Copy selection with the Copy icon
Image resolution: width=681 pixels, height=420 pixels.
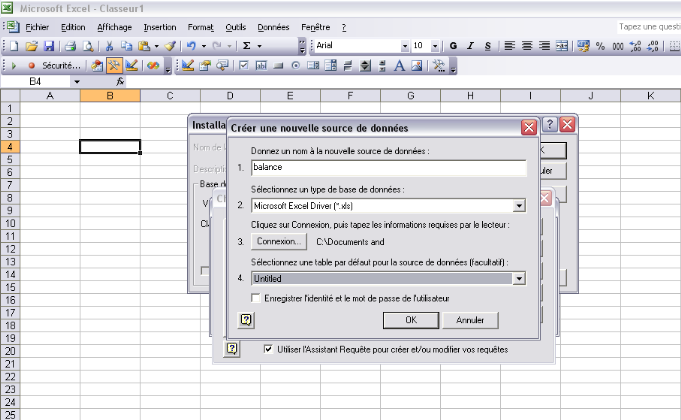click(x=126, y=46)
